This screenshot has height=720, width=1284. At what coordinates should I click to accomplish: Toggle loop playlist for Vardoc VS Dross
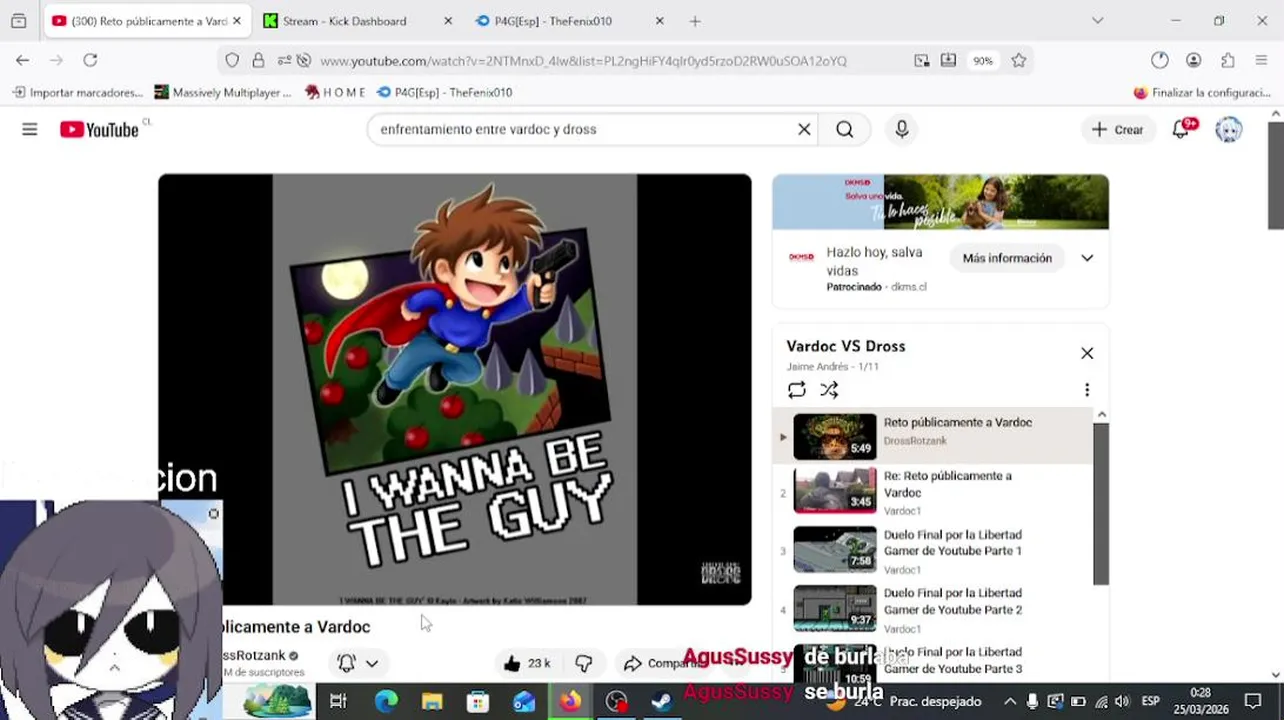point(797,390)
